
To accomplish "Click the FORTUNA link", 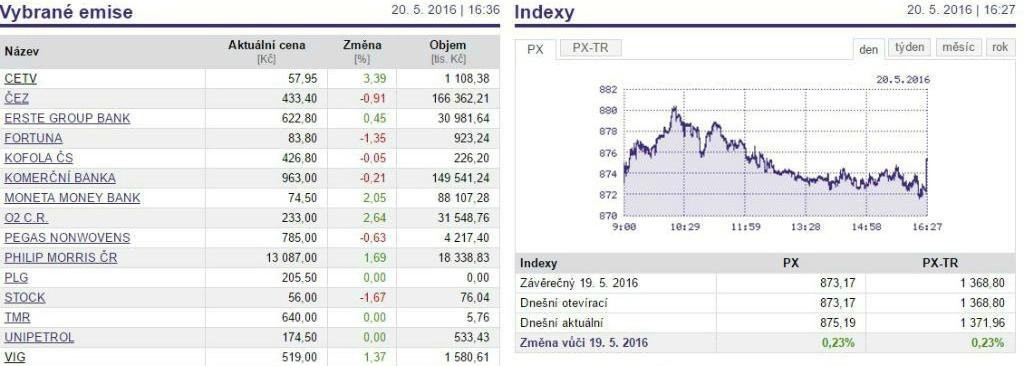I will tap(33, 138).
